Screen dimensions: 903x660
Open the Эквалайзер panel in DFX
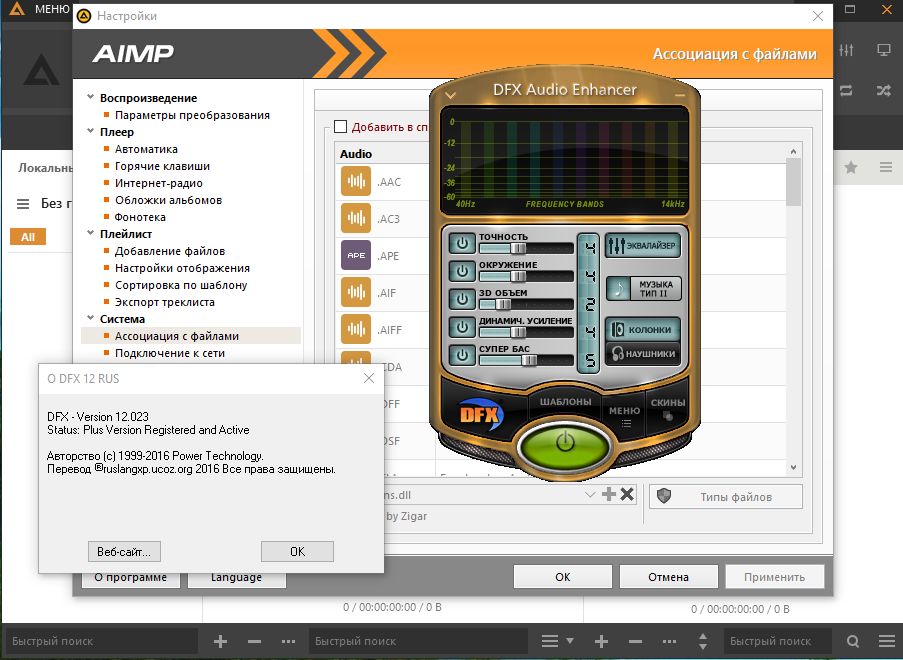pos(643,245)
